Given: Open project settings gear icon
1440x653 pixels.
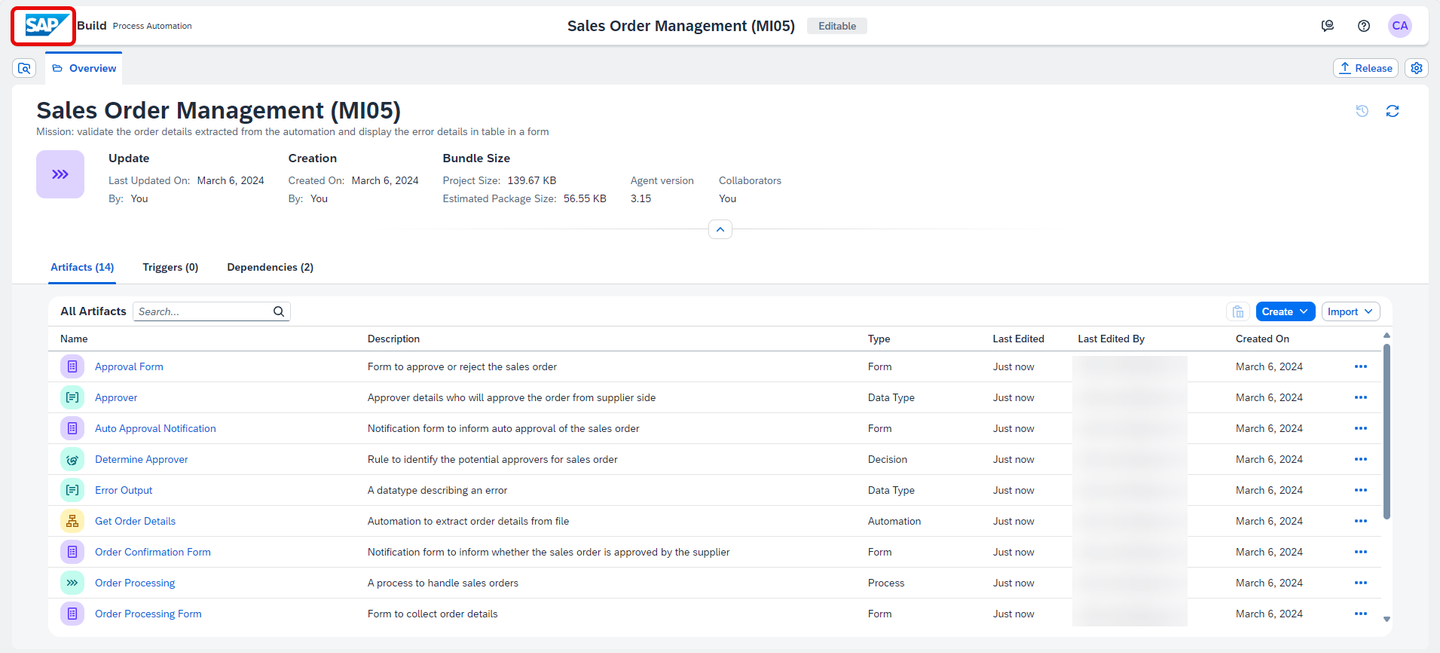Looking at the screenshot, I should tap(1416, 68).
